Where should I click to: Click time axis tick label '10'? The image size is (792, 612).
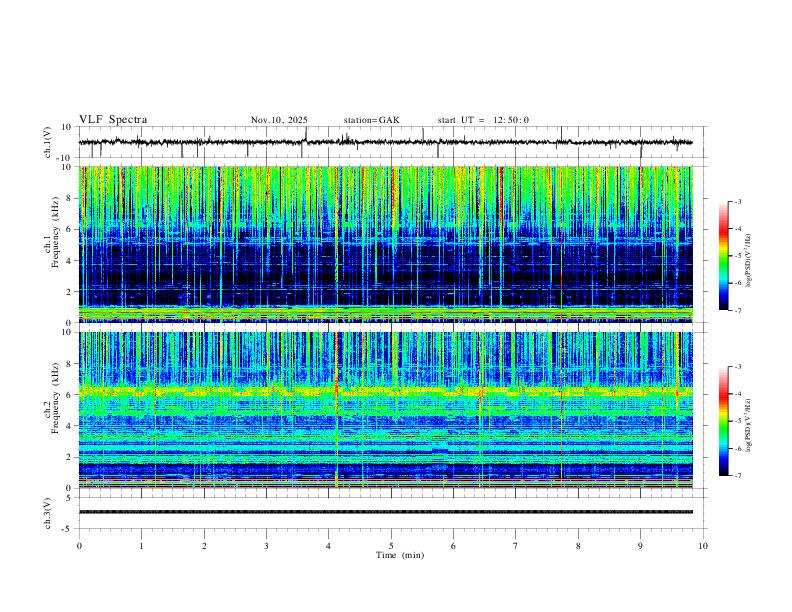703,546
